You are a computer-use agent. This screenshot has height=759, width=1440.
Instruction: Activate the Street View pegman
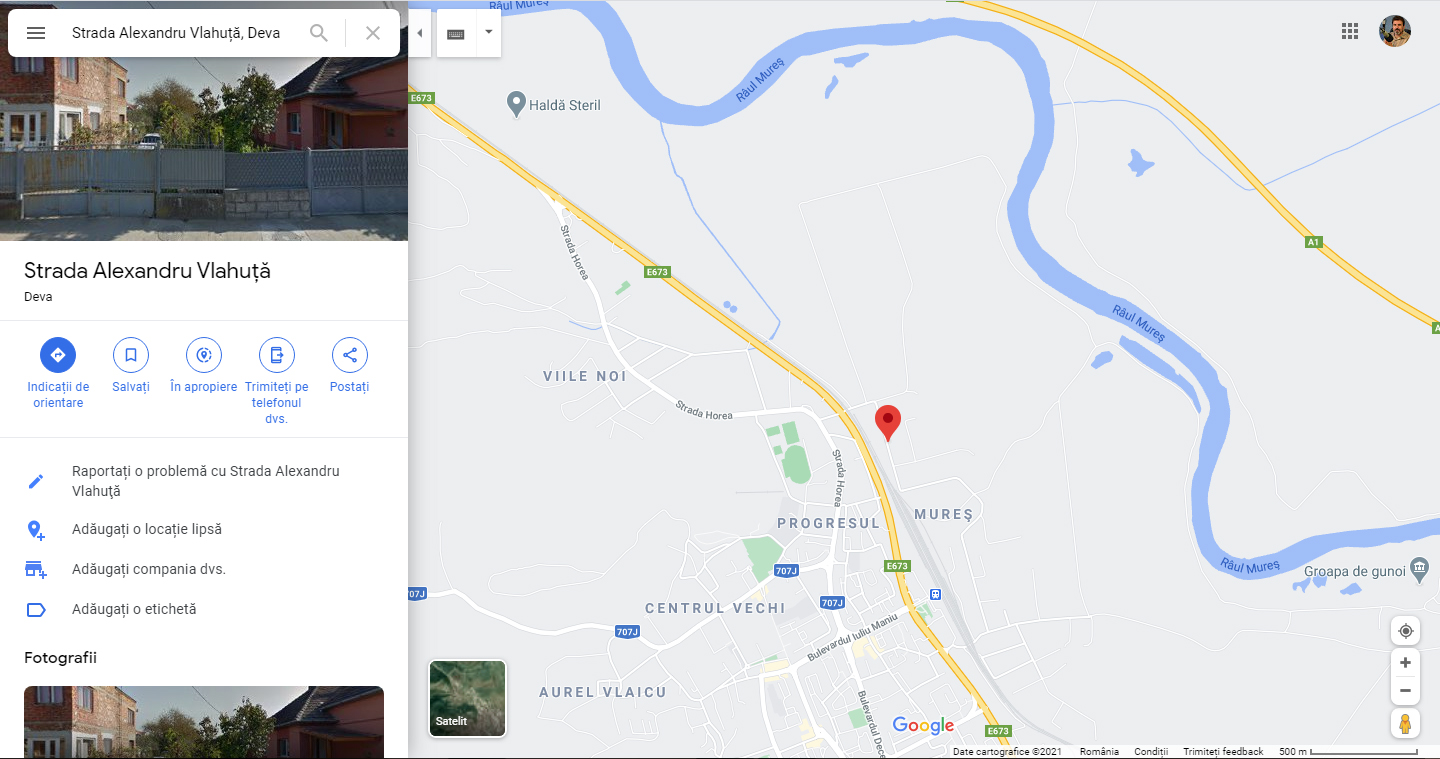click(1406, 724)
